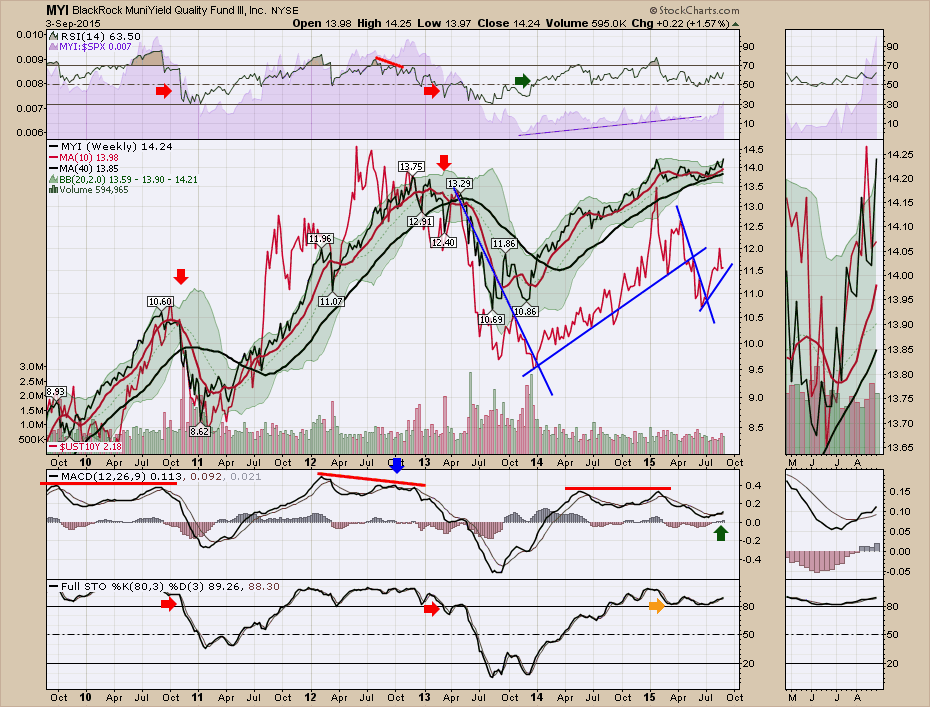
Task: Click the blue down arrow on date axis
Action: [x=397, y=465]
